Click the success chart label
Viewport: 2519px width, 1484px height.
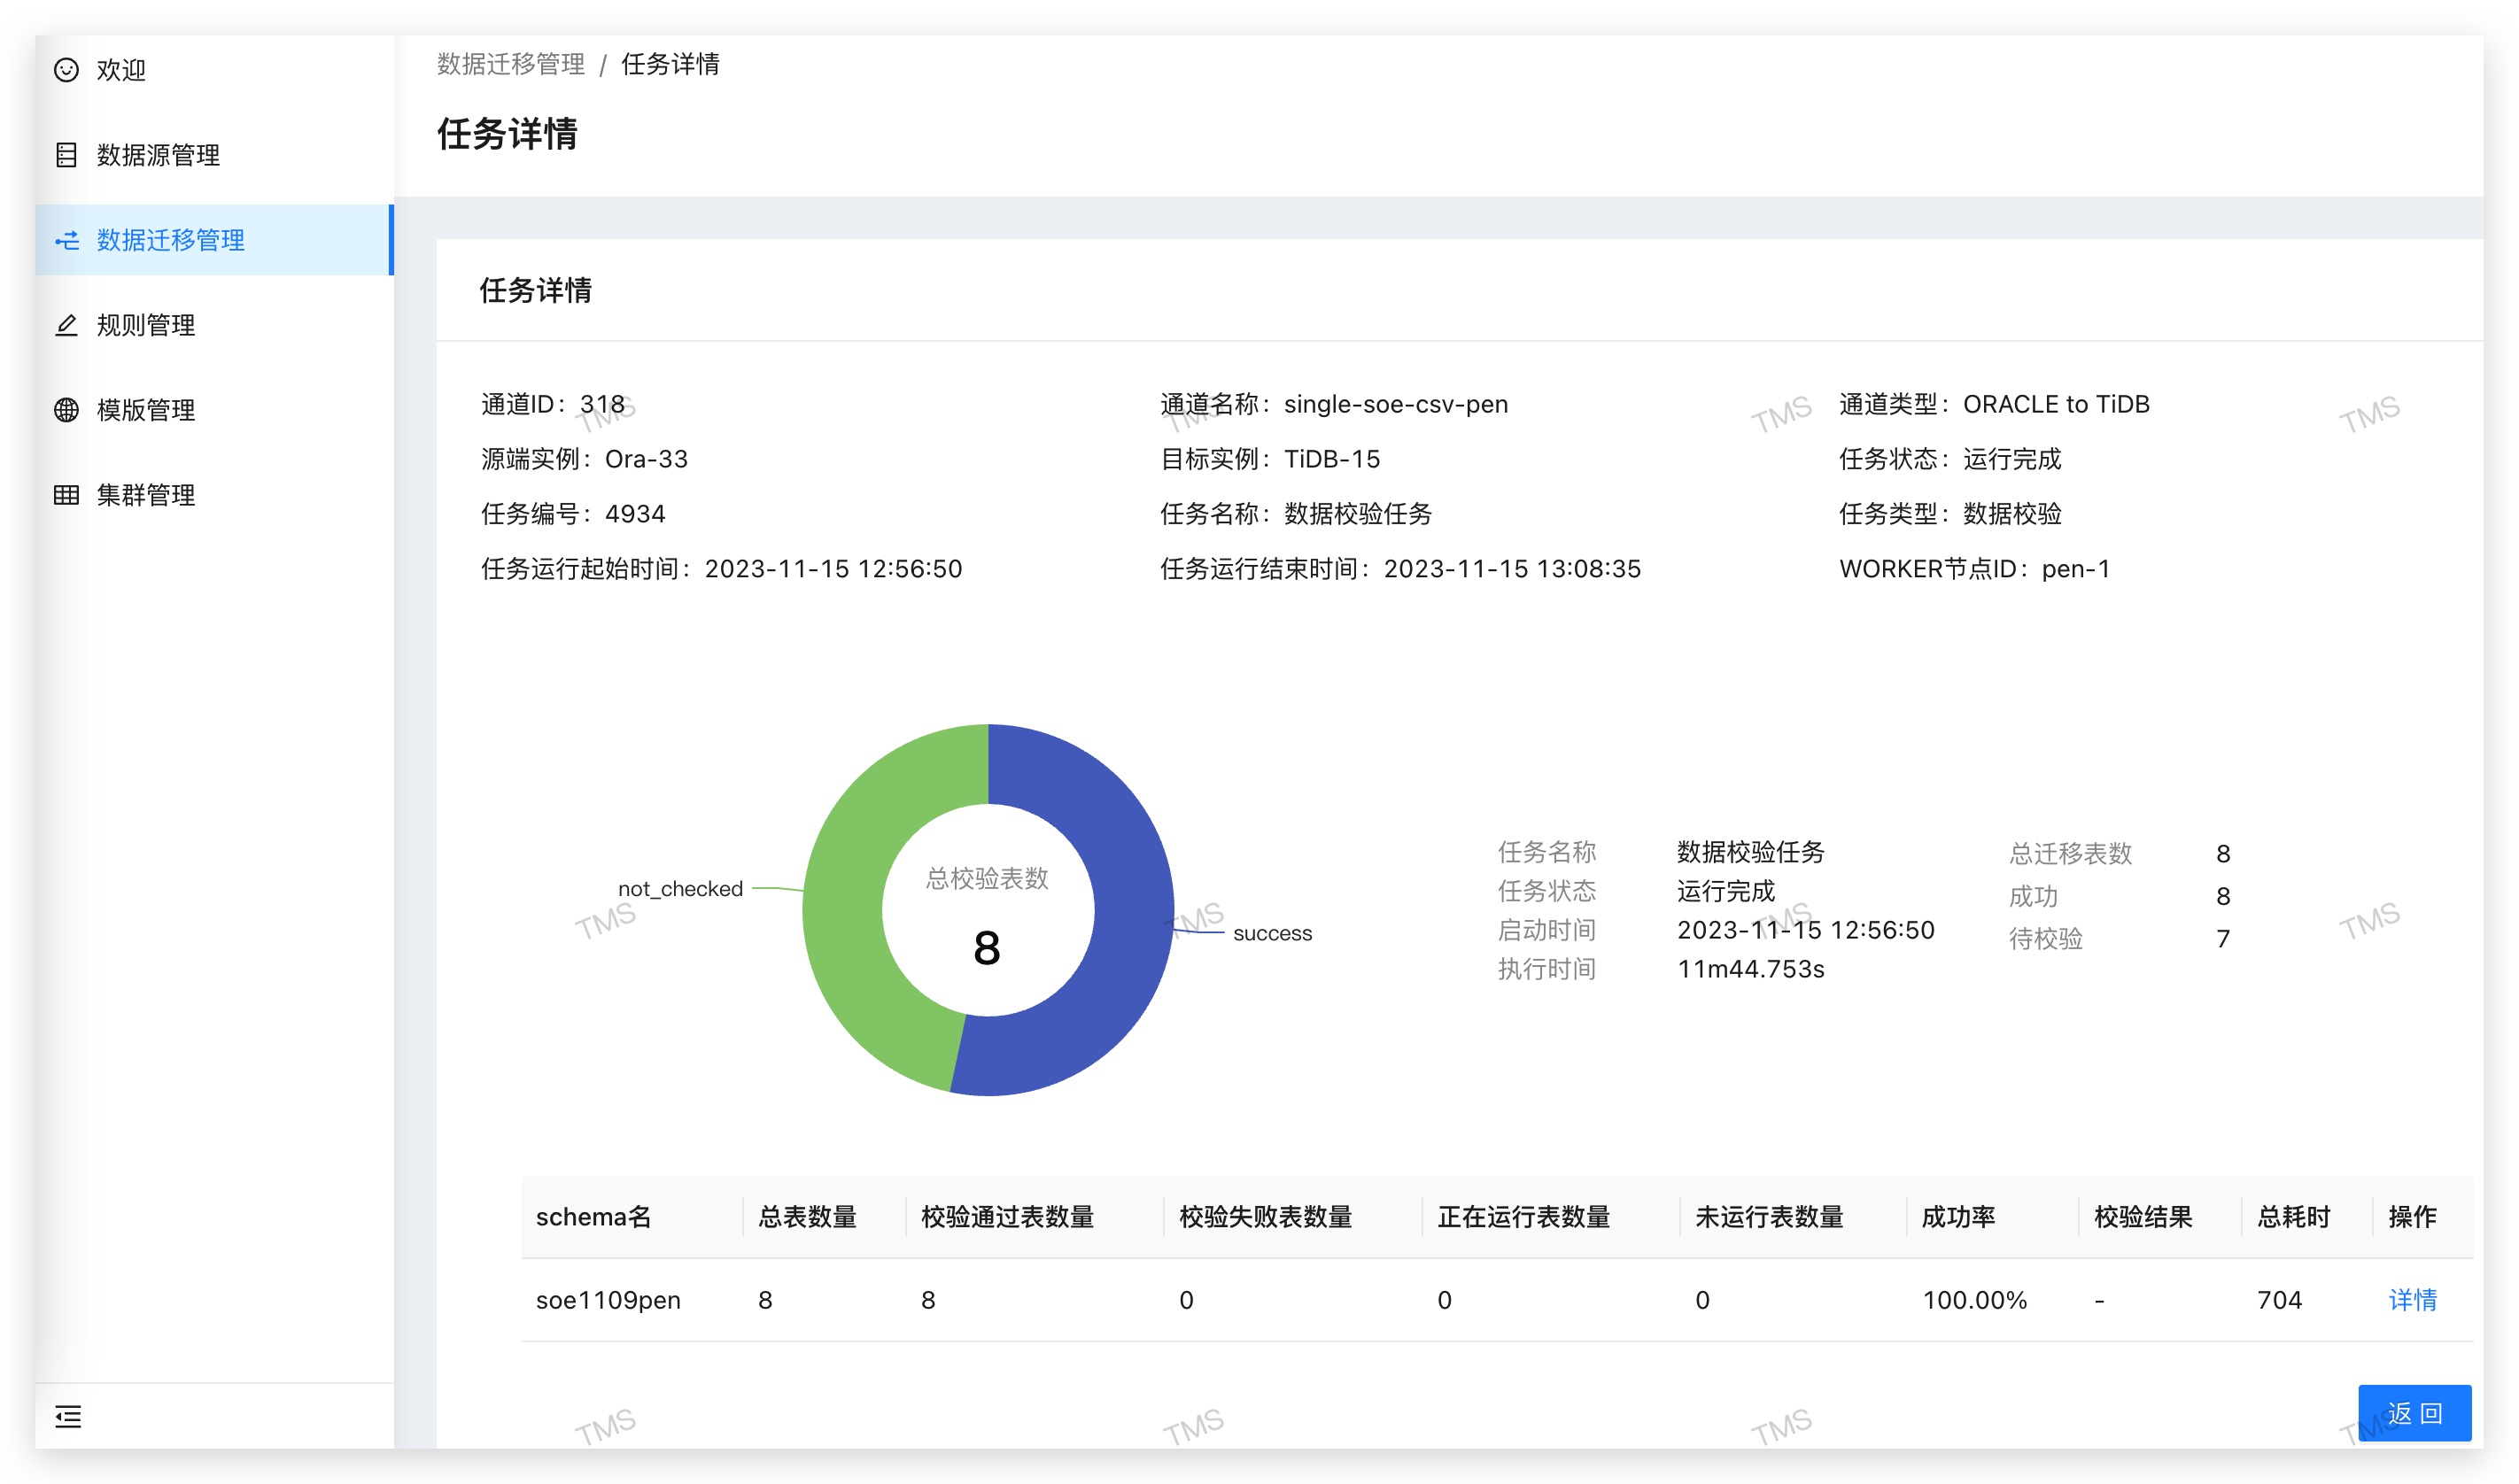[x=1272, y=933]
